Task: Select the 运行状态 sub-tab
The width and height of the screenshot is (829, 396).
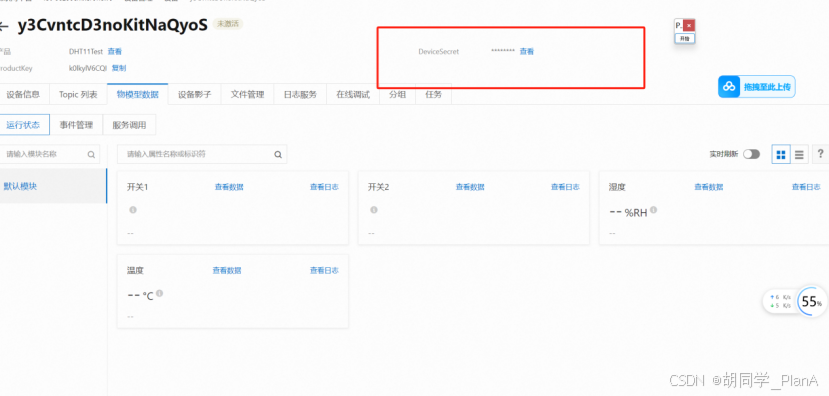Action: click(23, 125)
